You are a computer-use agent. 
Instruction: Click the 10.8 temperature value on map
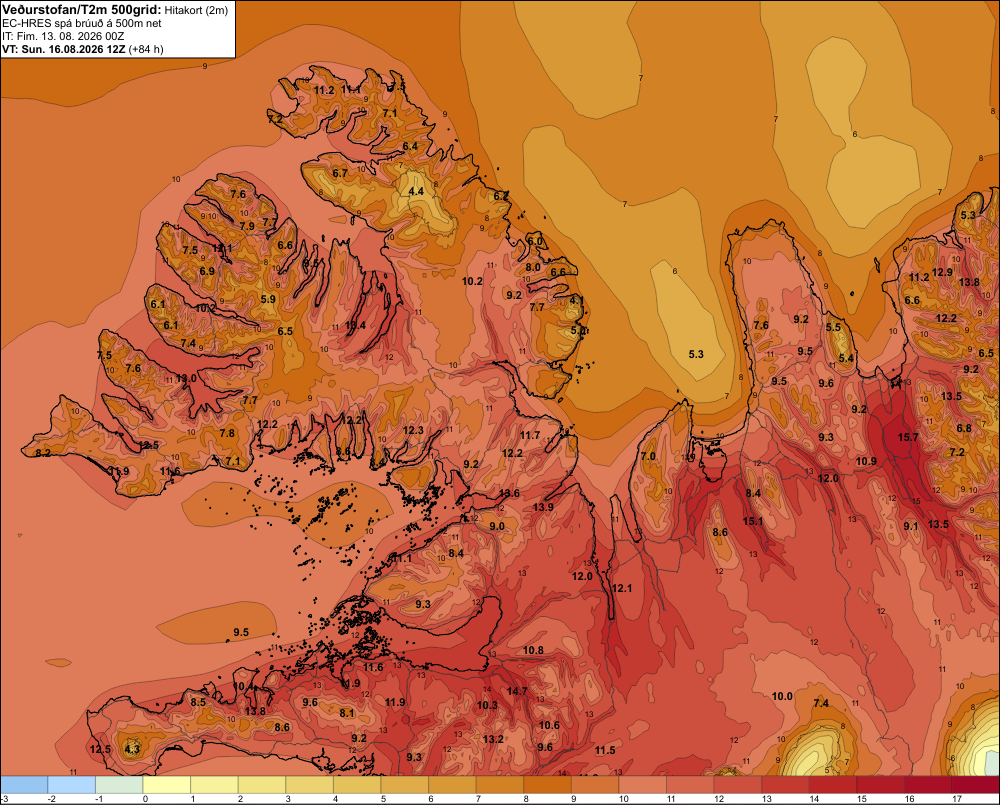[533, 650]
